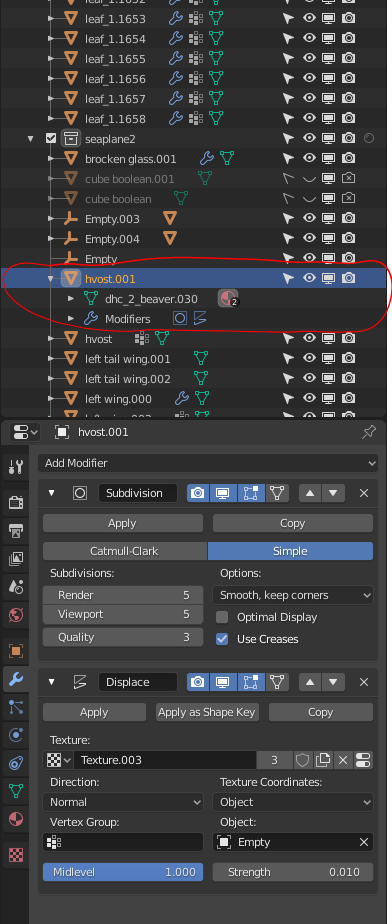Move the Displace modifier up
This screenshot has height=924, width=392.
click(310, 682)
